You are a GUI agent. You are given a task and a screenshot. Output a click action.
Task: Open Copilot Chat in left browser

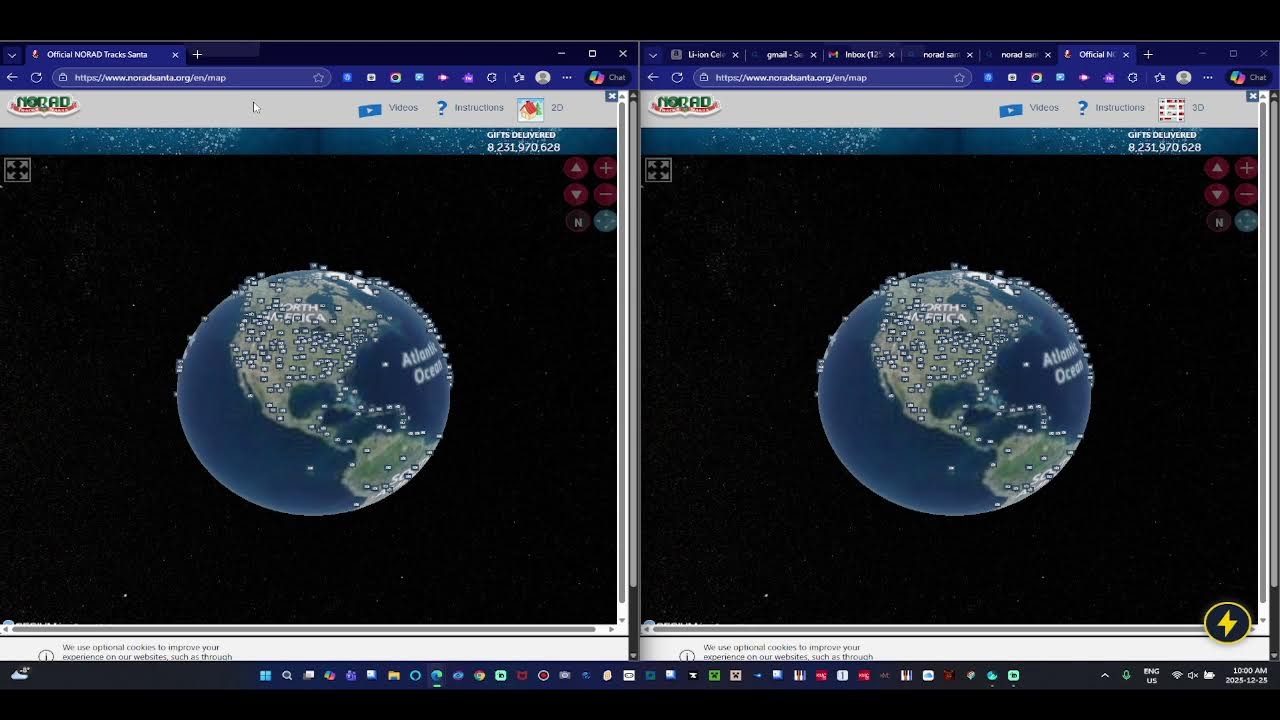click(607, 77)
